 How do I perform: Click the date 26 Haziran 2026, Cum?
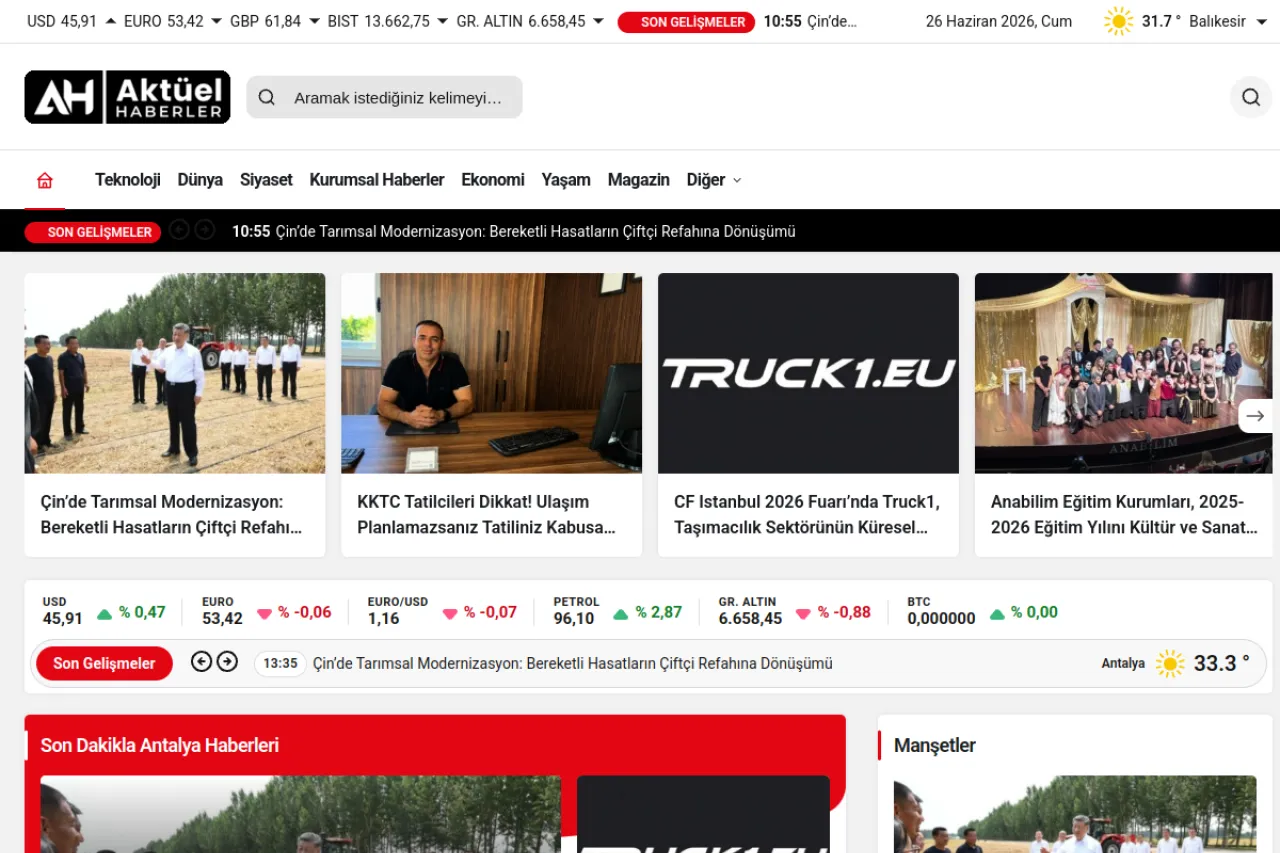click(x=999, y=21)
